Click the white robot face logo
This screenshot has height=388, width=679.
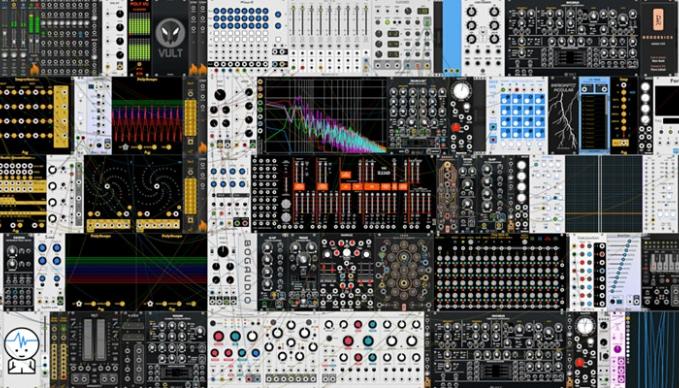coord(21,350)
